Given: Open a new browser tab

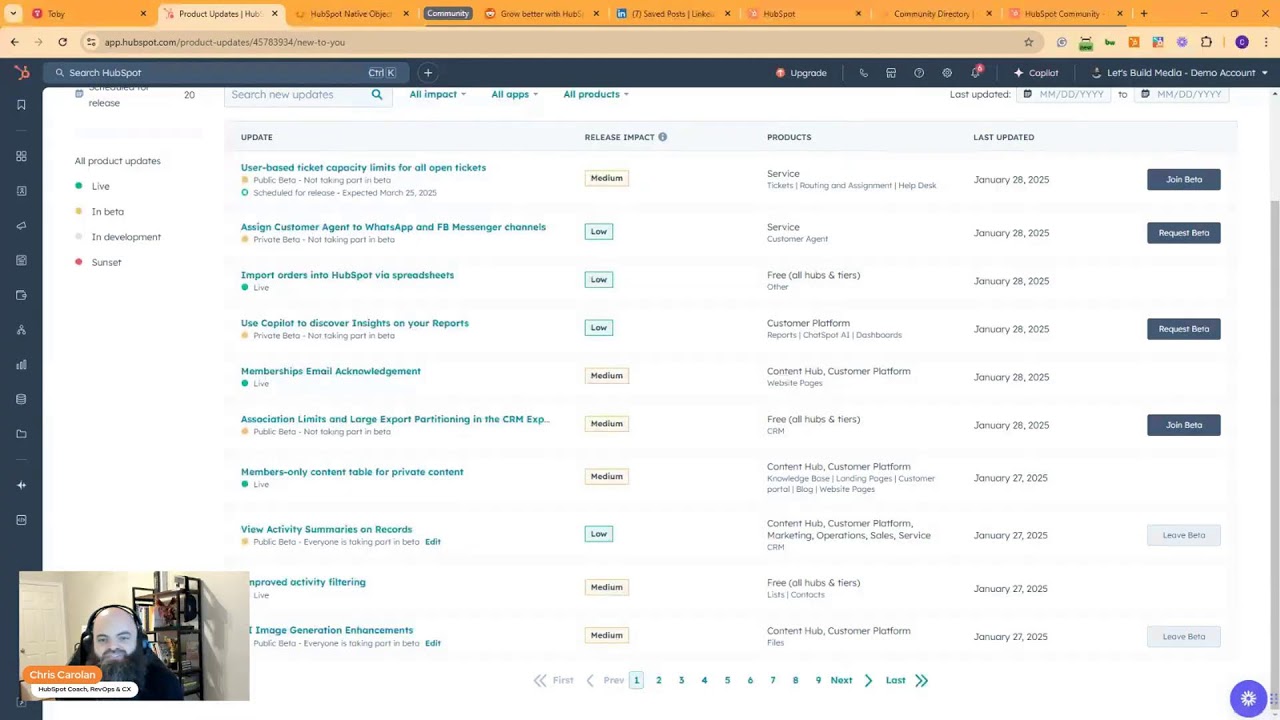Looking at the screenshot, I should (x=1144, y=14).
